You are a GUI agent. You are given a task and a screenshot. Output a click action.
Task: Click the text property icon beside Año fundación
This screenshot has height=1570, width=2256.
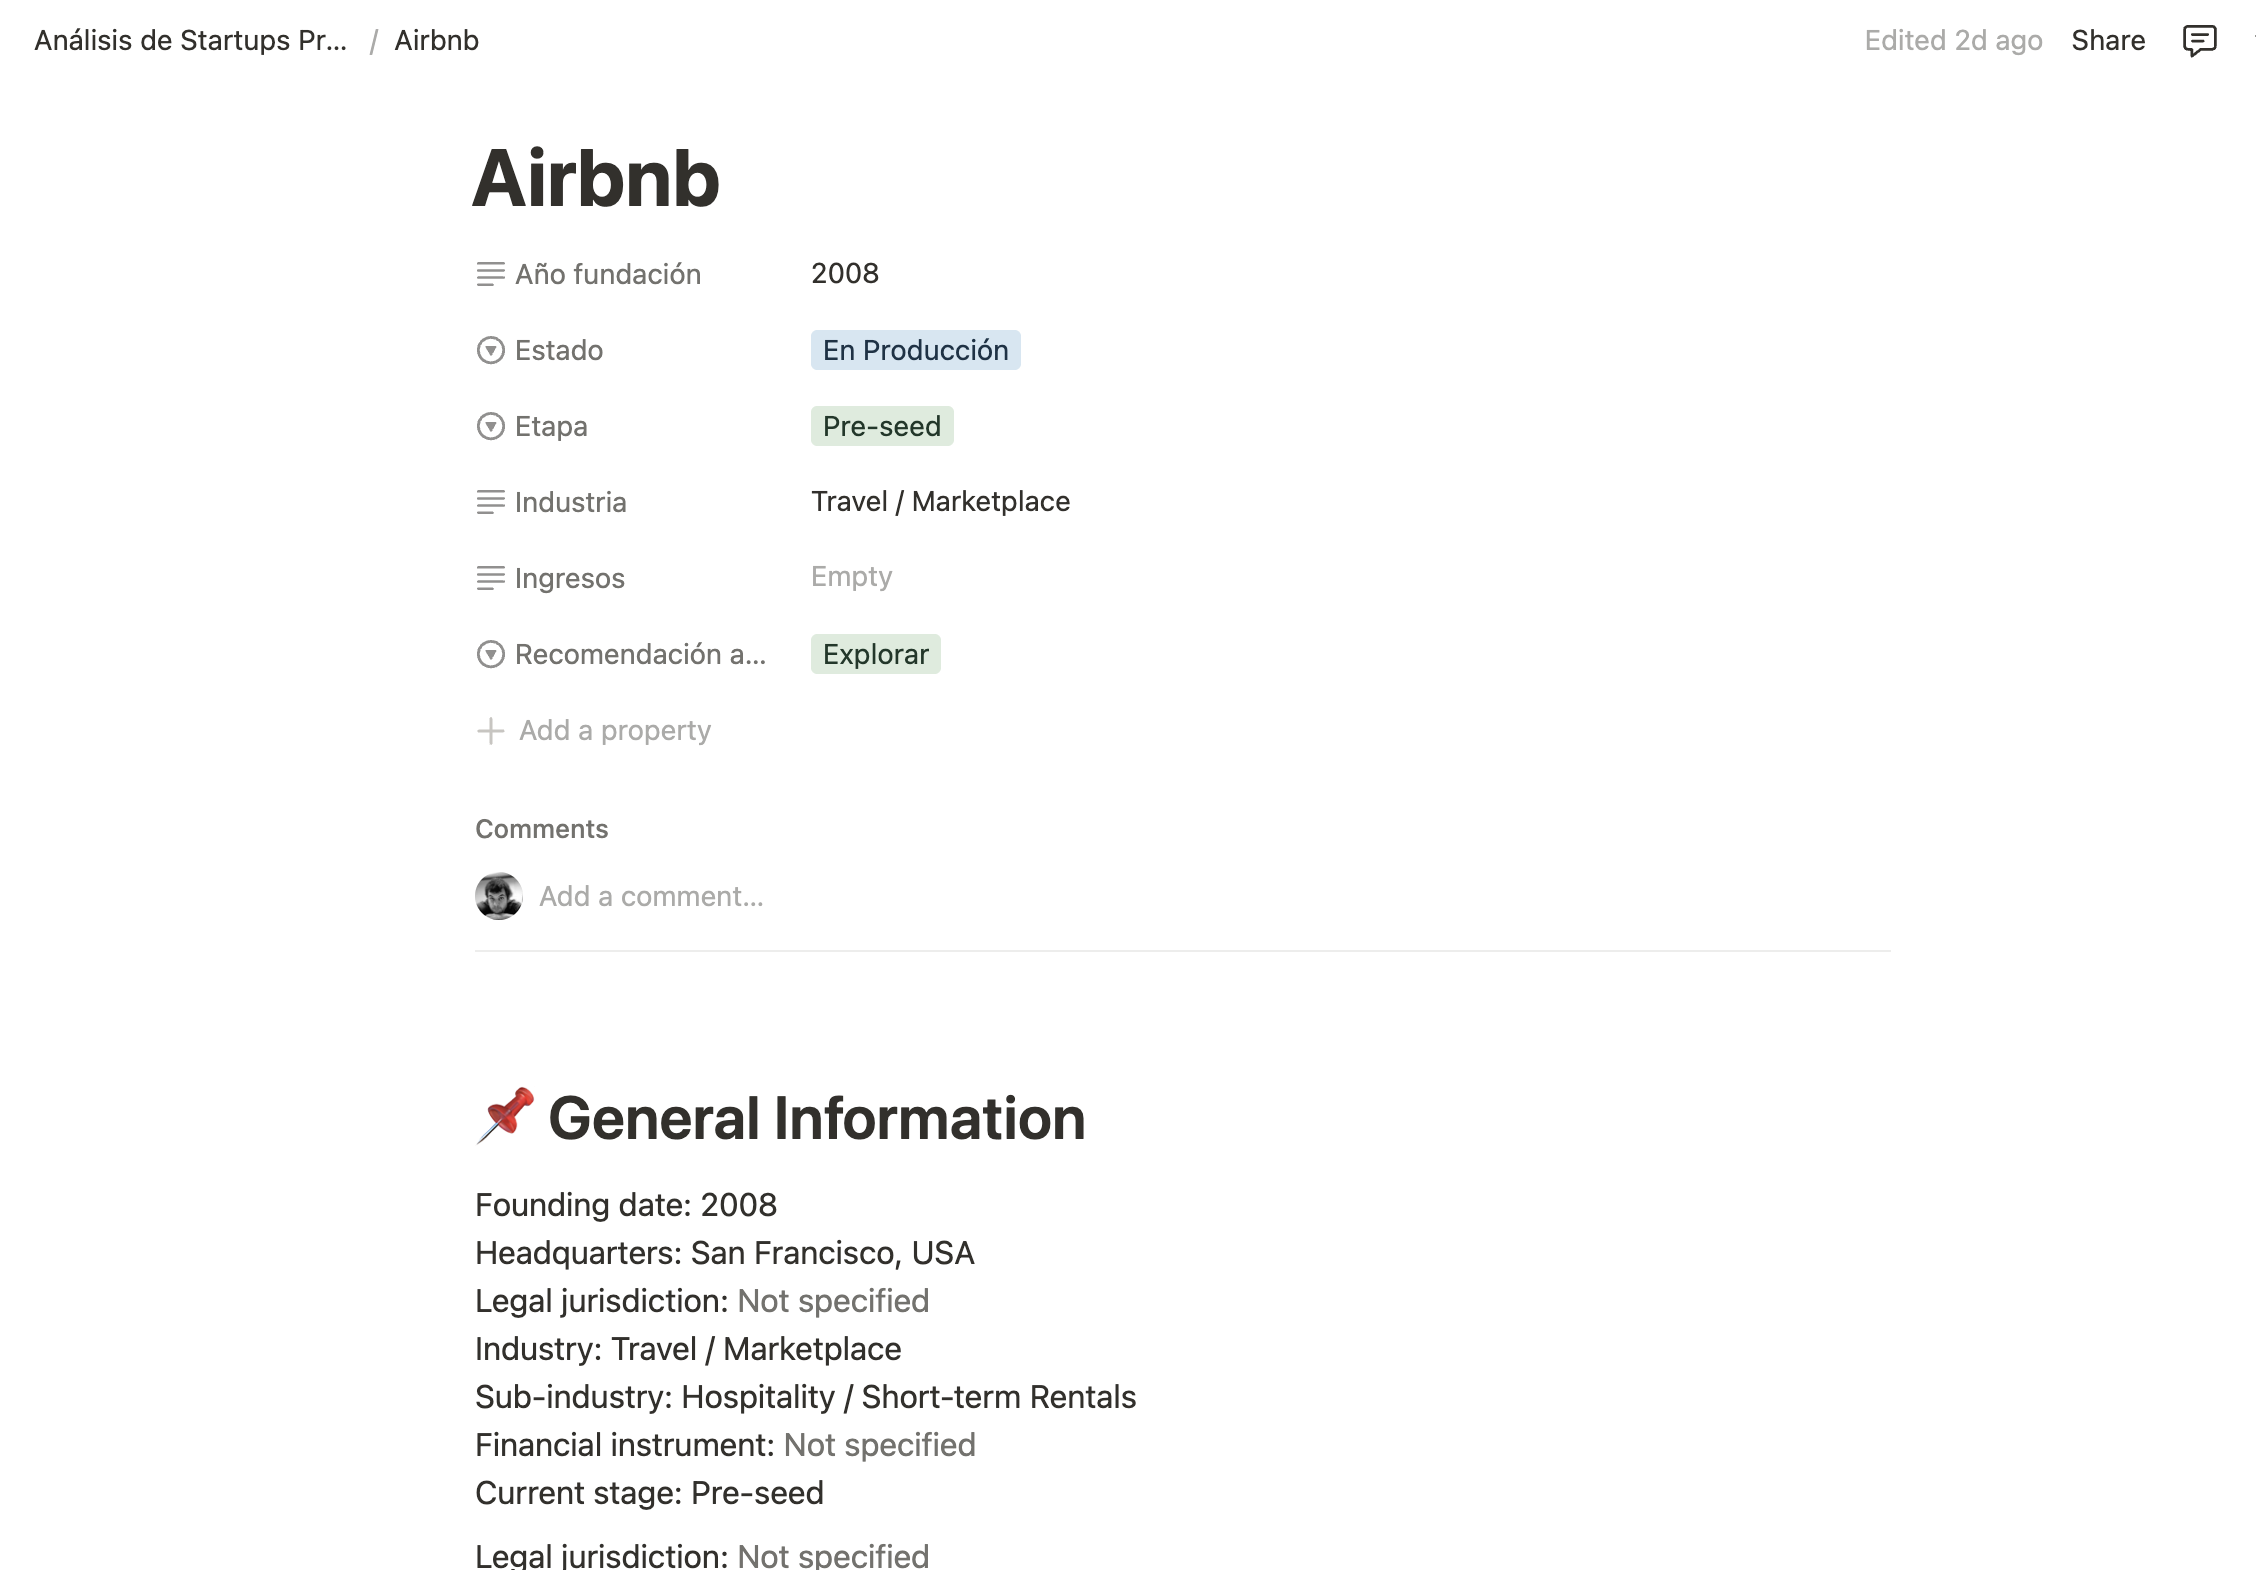pyautogui.click(x=491, y=274)
